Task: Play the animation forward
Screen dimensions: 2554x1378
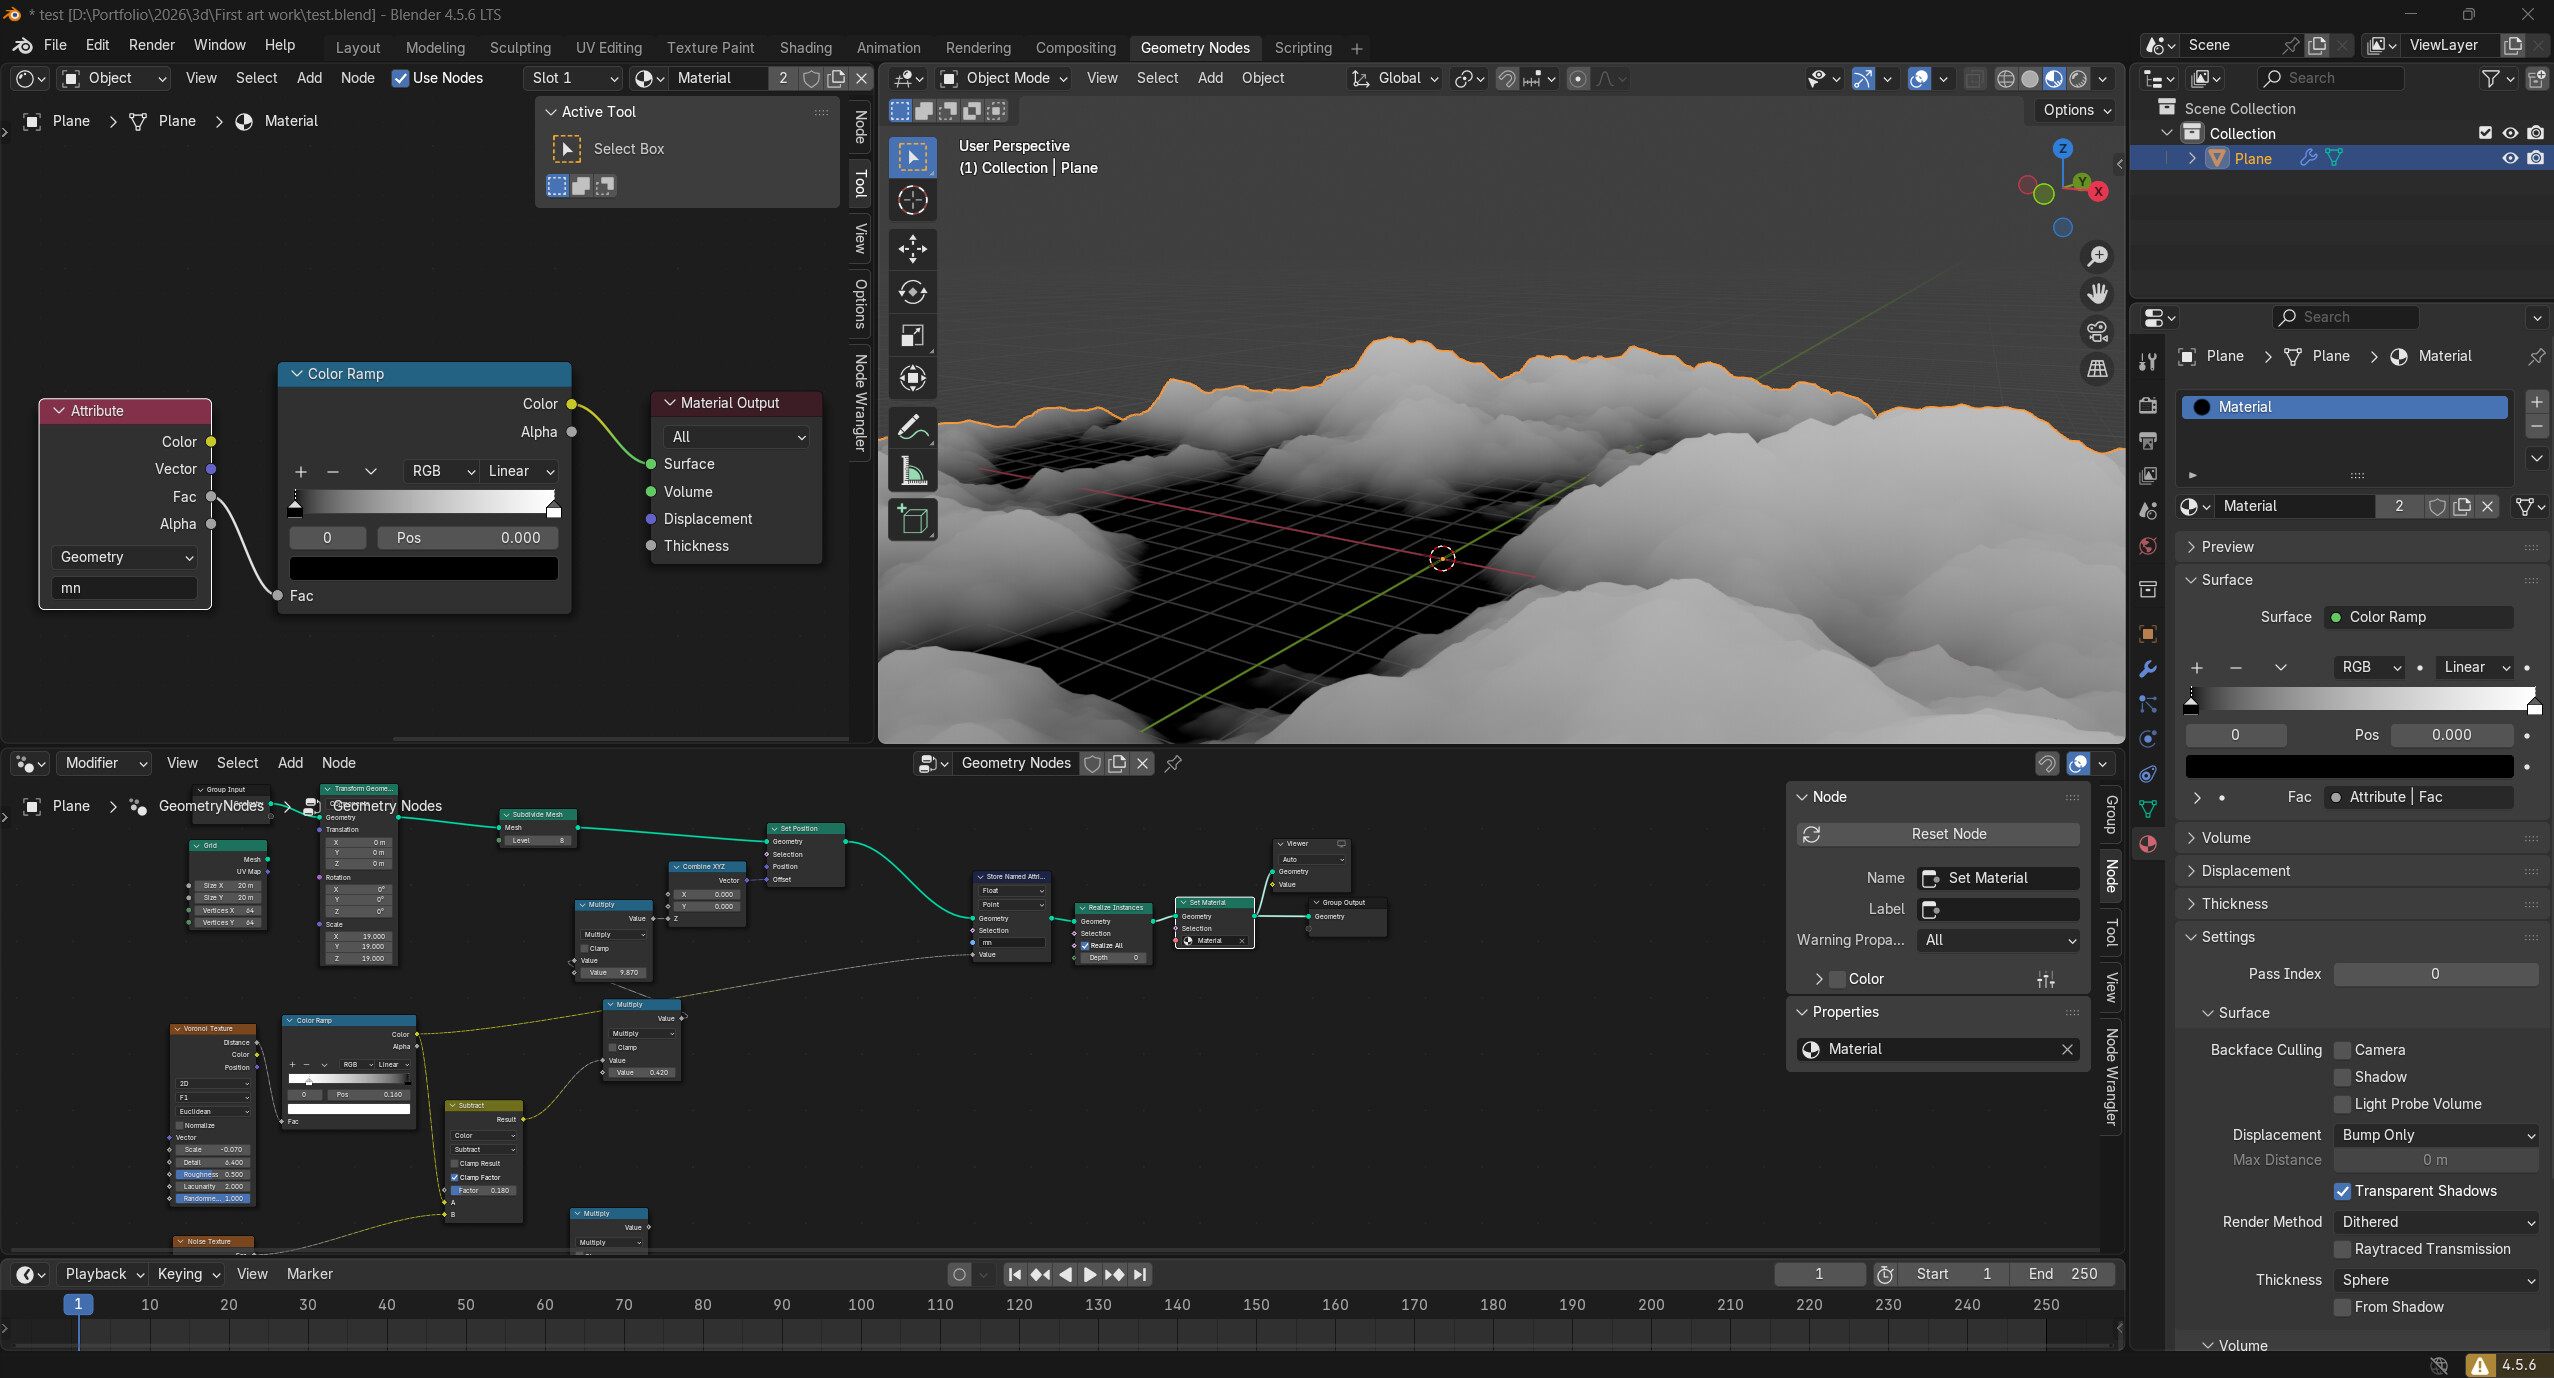Action: pos(1089,1275)
